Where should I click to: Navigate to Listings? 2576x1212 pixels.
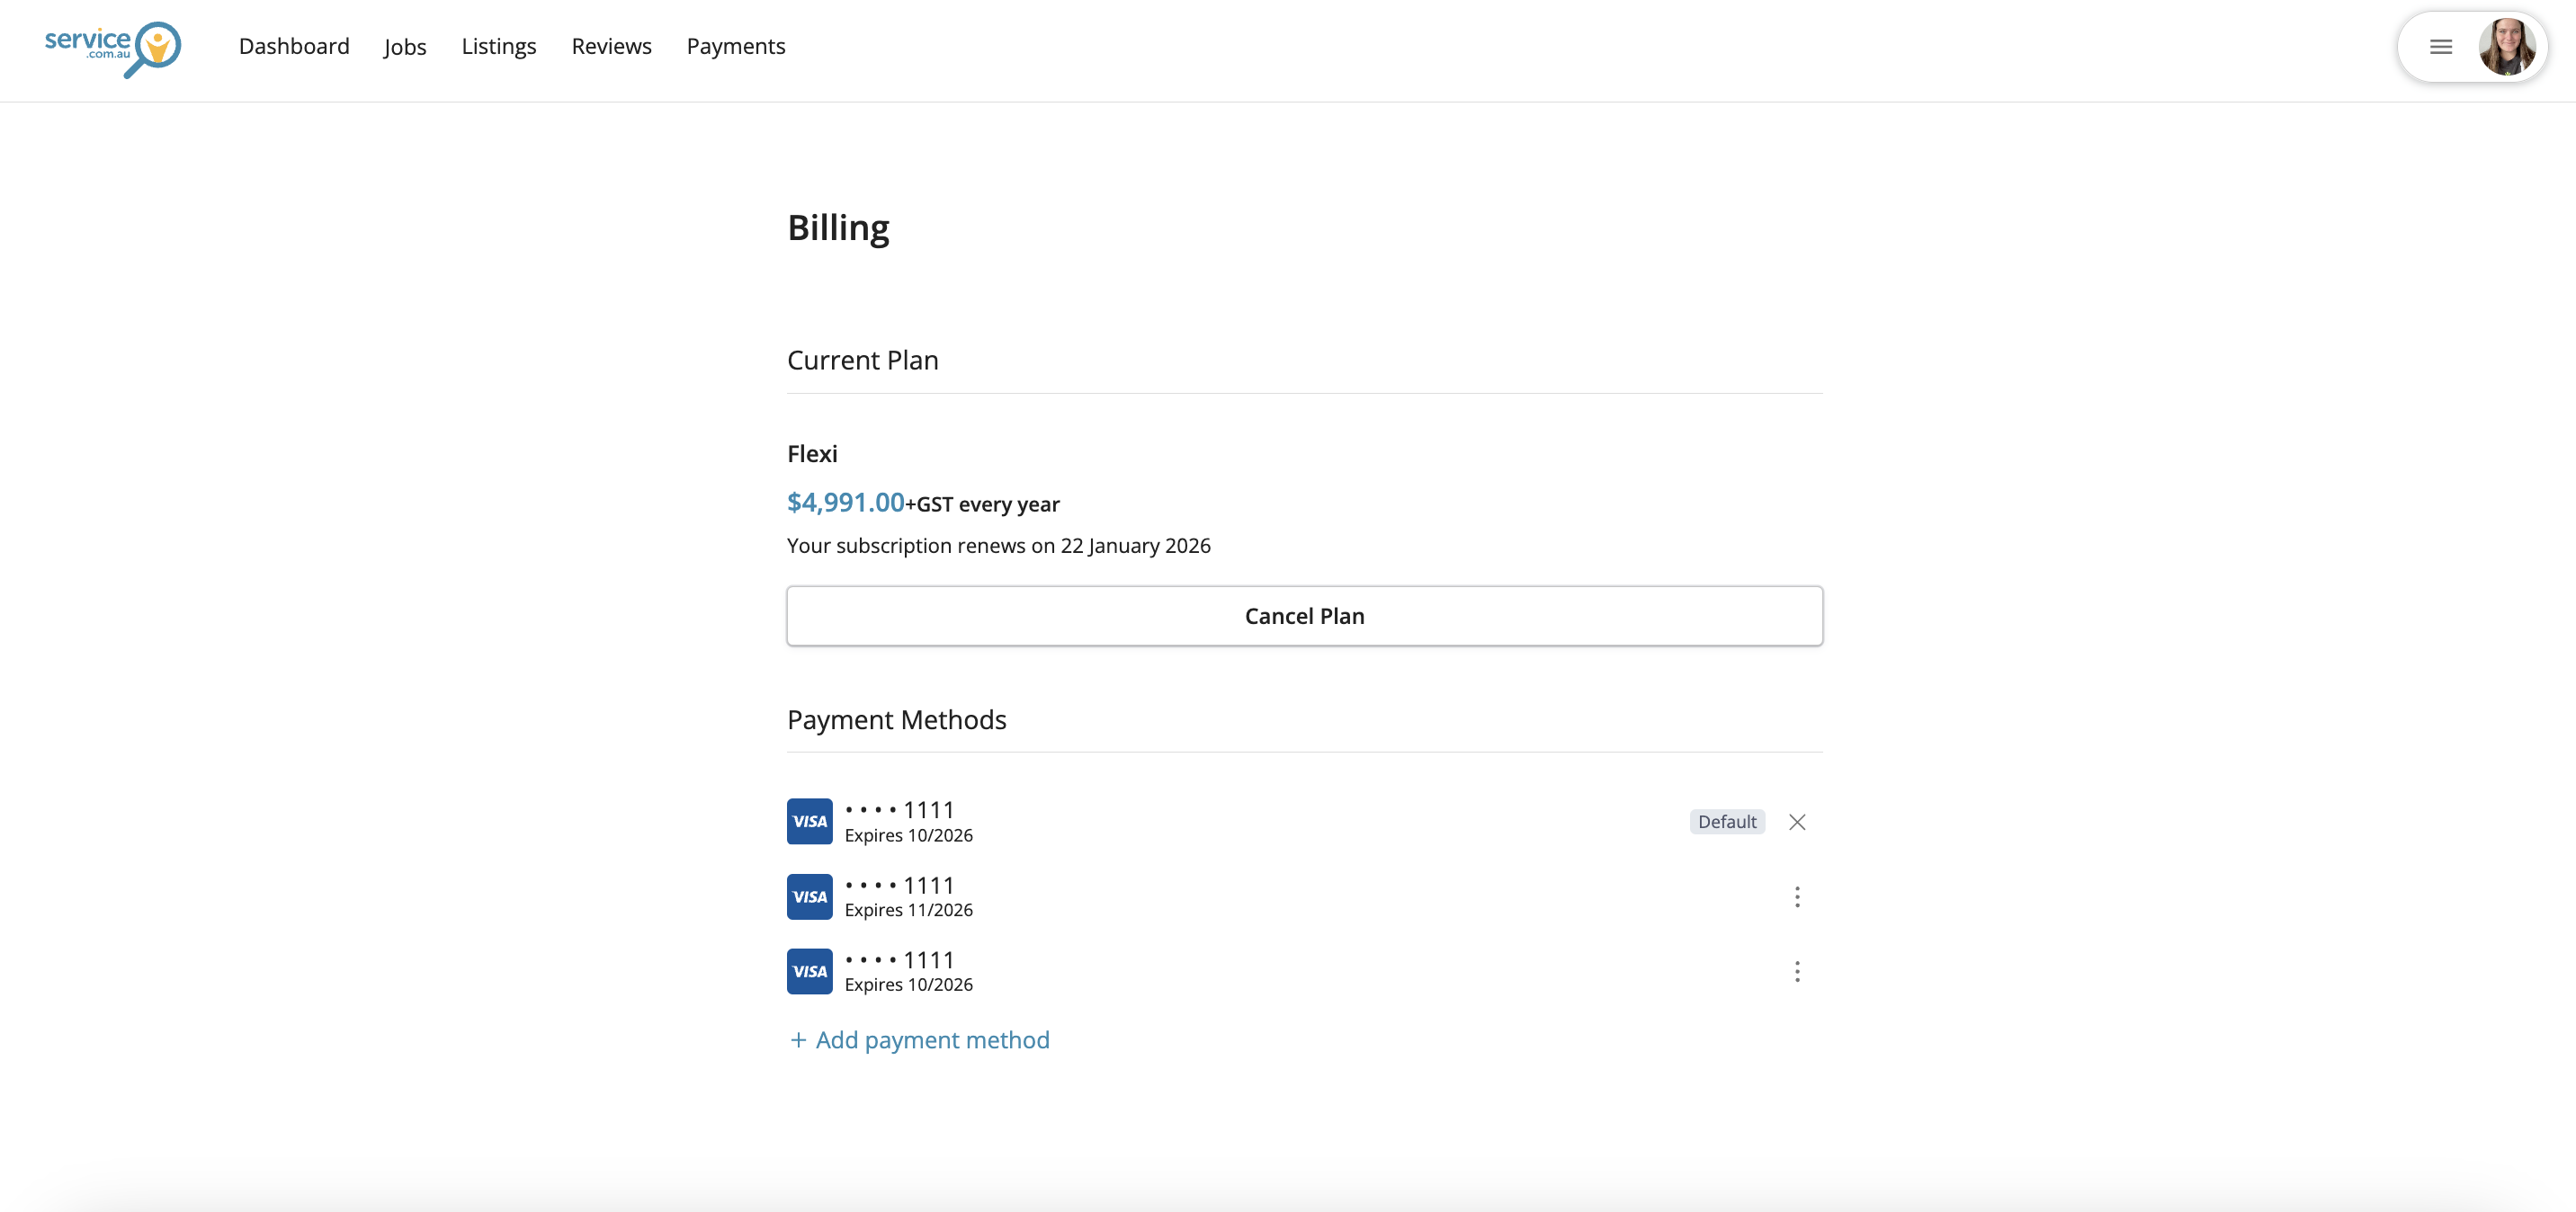498,46
